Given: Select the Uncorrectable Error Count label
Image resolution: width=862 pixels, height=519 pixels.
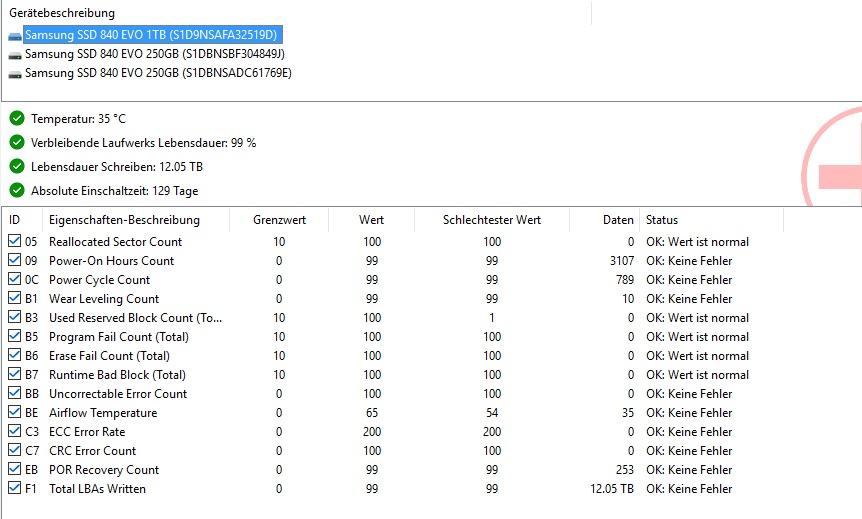Looking at the screenshot, I should 118,394.
